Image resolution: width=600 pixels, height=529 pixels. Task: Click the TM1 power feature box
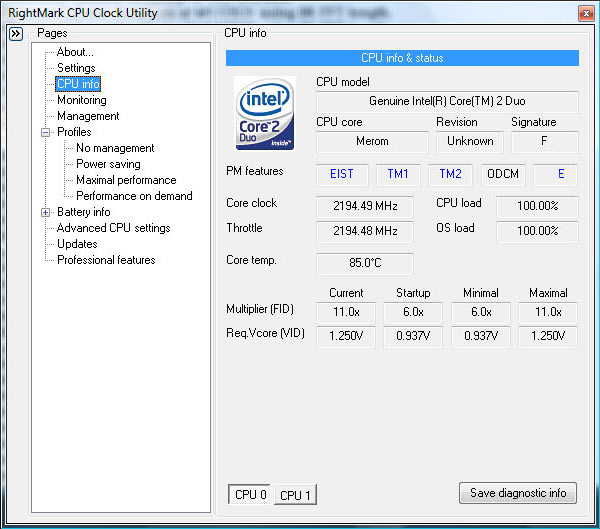click(x=398, y=174)
